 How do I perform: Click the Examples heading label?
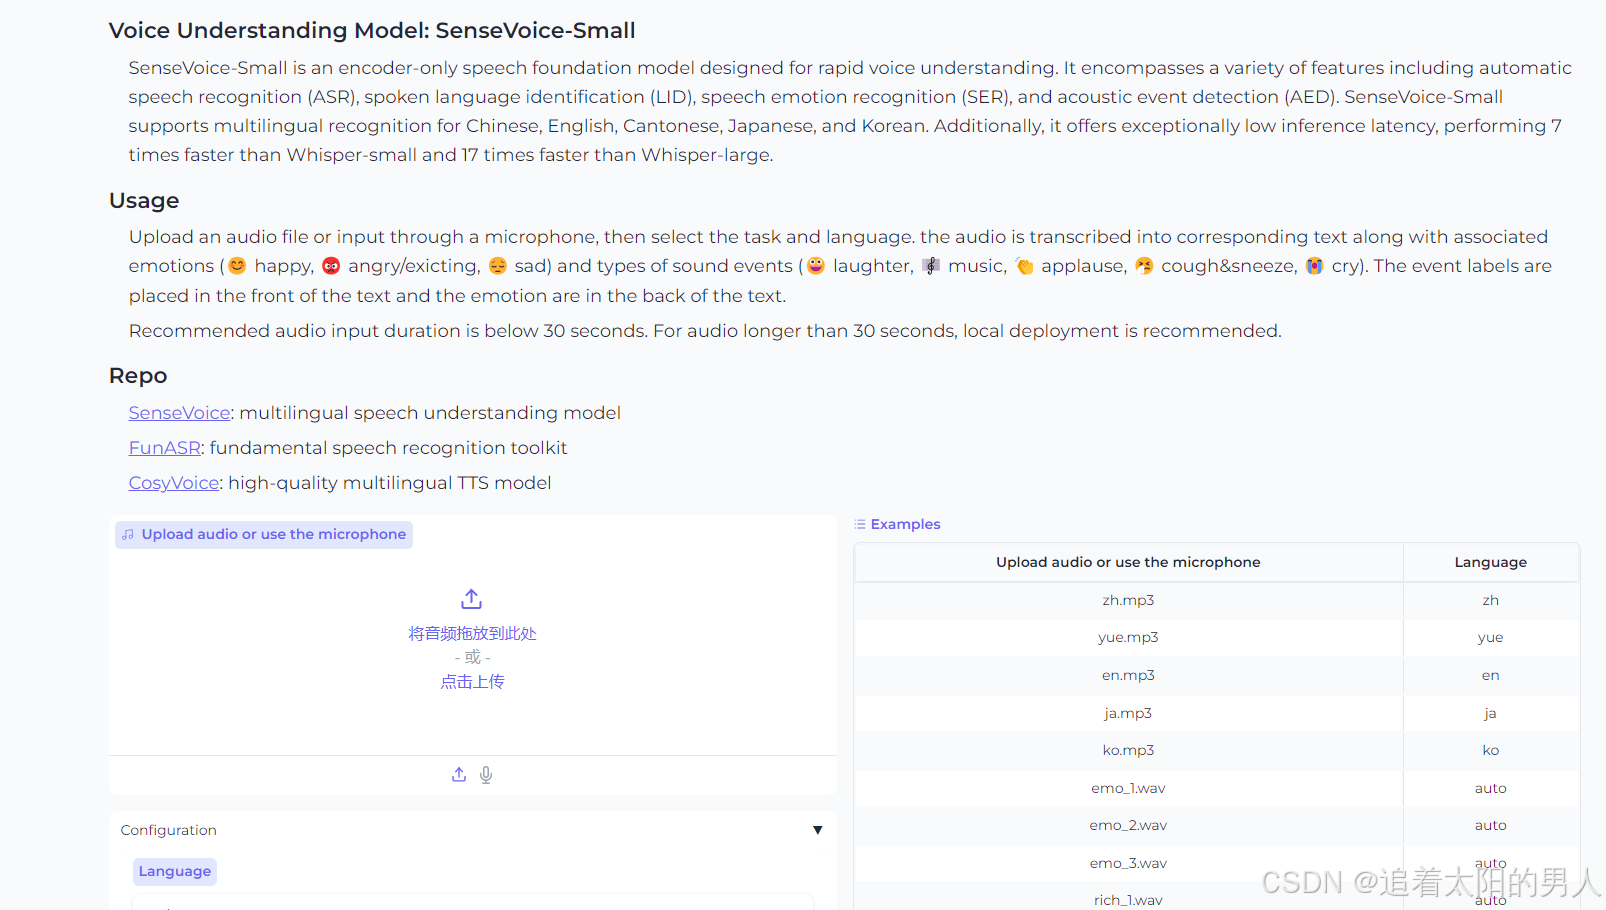click(906, 524)
